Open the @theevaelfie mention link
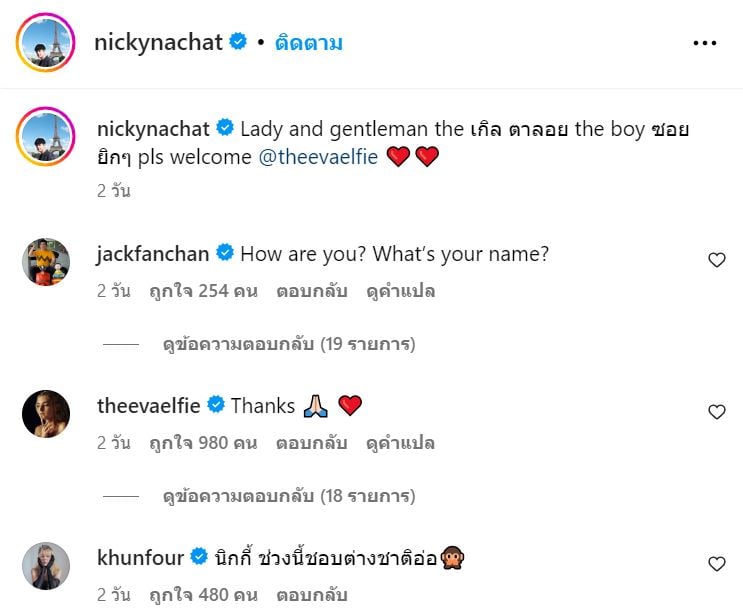 (318, 157)
